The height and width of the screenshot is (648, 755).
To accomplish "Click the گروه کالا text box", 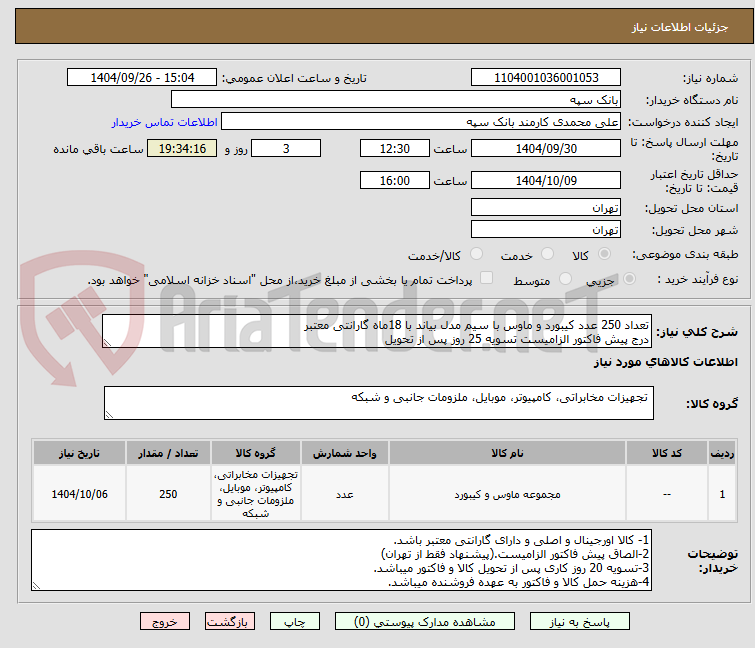I will pyautogui.click(x=378, y=403).
